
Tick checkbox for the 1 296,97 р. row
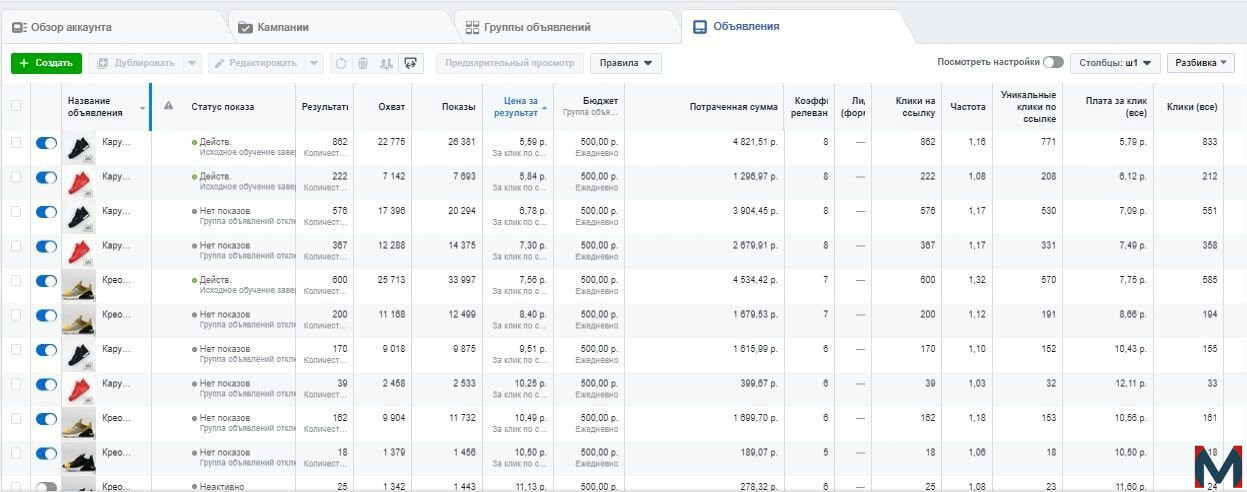(15, 177)
